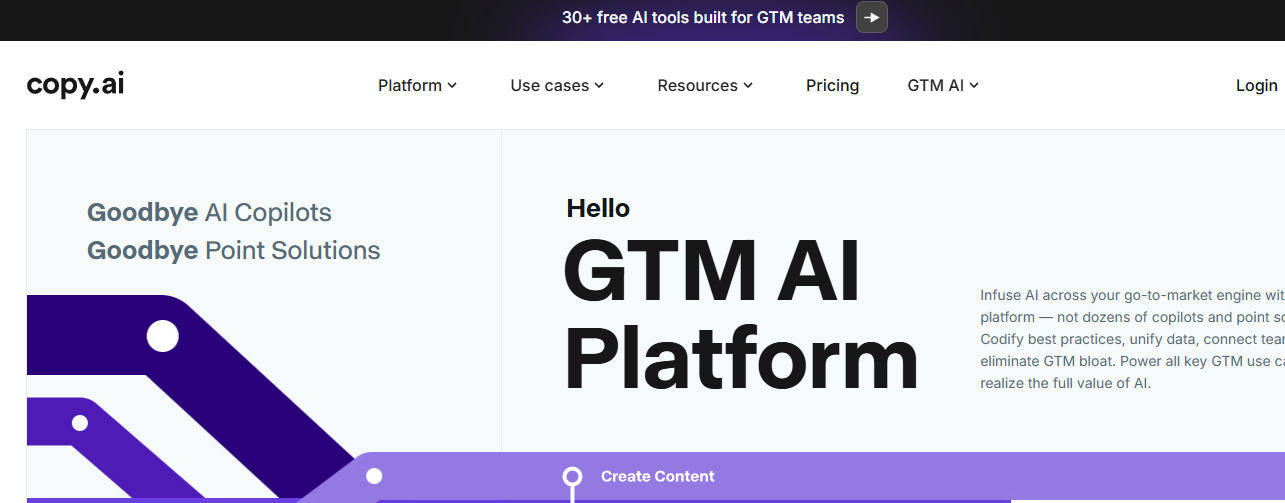
Task: Open the Pricing page
Action: (x=832, y=86)
